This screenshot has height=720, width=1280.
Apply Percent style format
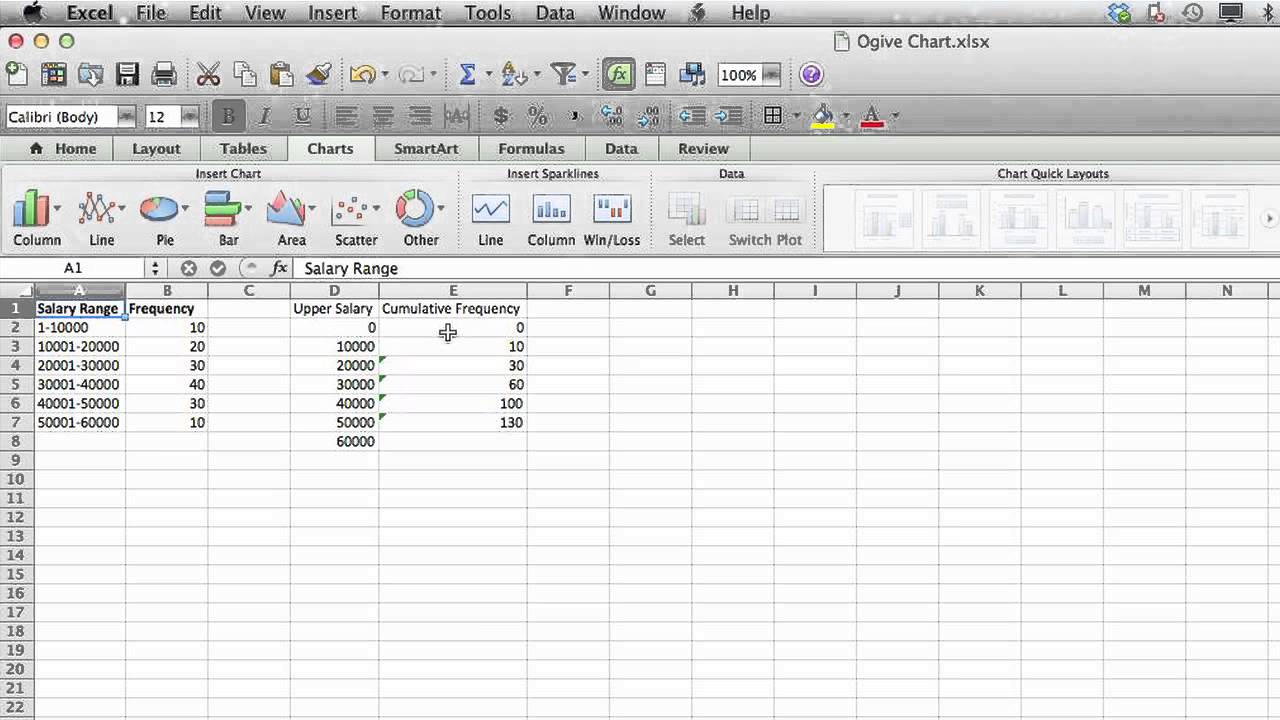[538, 117]
